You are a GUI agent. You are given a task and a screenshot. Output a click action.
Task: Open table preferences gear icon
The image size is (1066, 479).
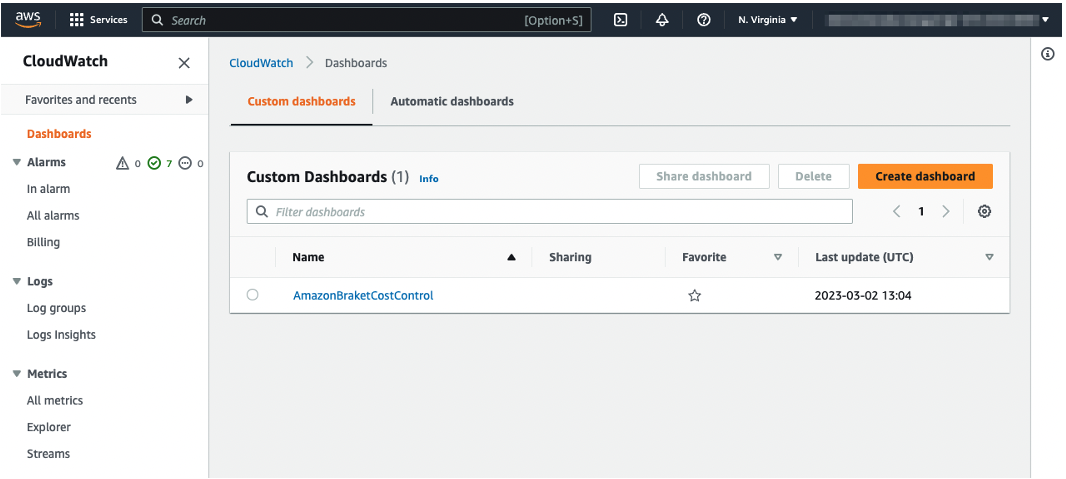[x=984, y=211]
